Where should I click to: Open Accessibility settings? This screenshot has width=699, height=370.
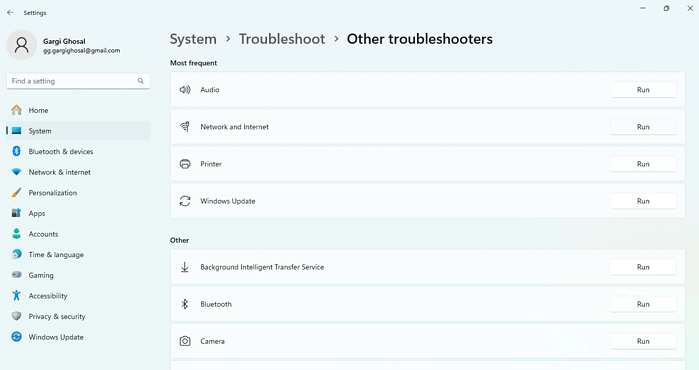pos(78,295)
